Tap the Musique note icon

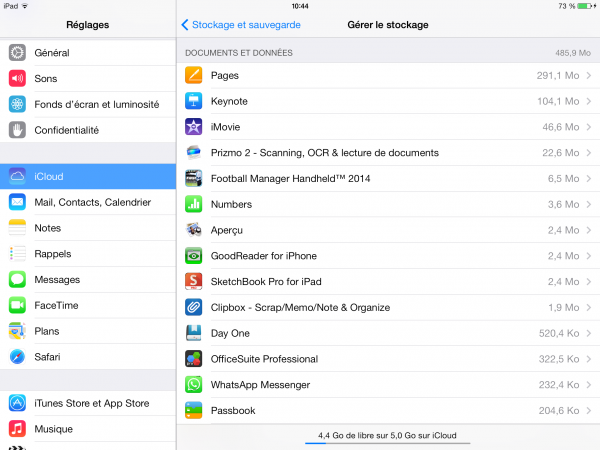tap(17, 429)
